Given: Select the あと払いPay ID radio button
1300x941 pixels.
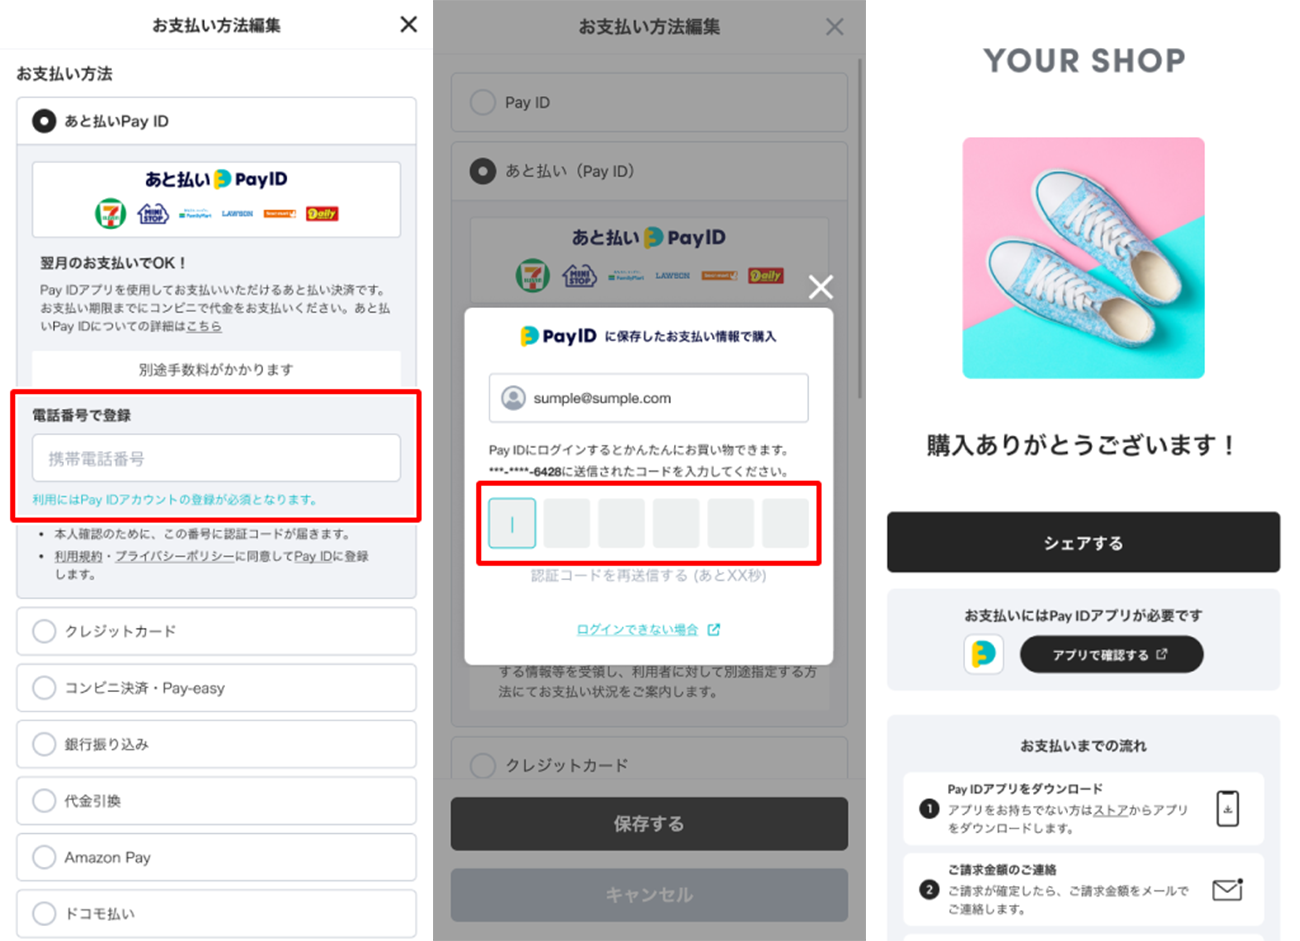Looking at the screenshot, I should click(44, 121).
